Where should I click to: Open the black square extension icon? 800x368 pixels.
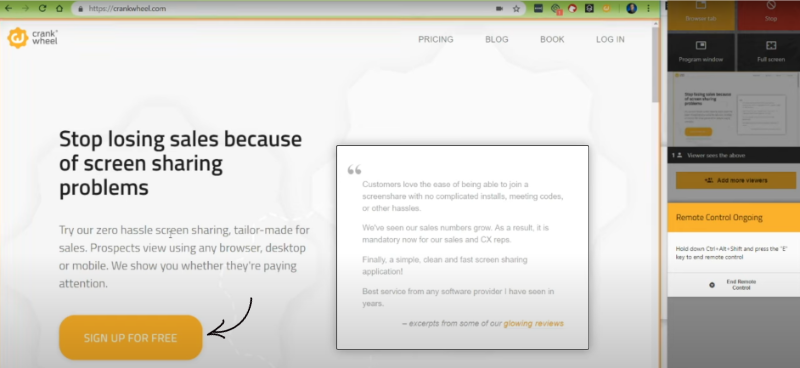[x=589, y=8]
